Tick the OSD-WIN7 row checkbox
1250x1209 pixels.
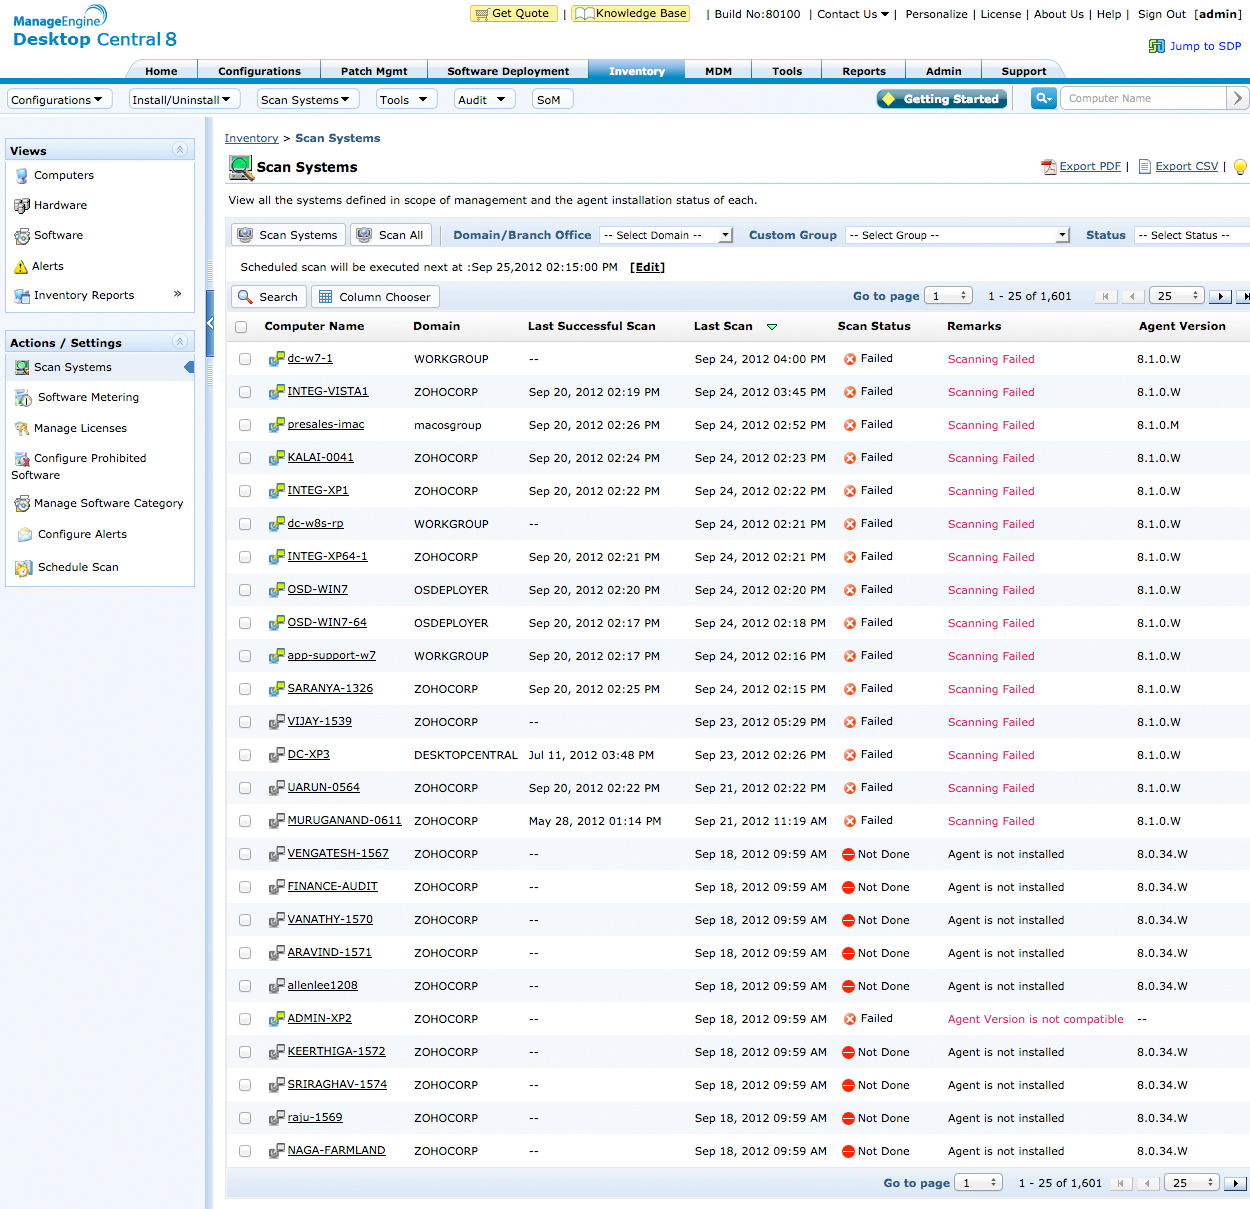(x=245, y=590)
